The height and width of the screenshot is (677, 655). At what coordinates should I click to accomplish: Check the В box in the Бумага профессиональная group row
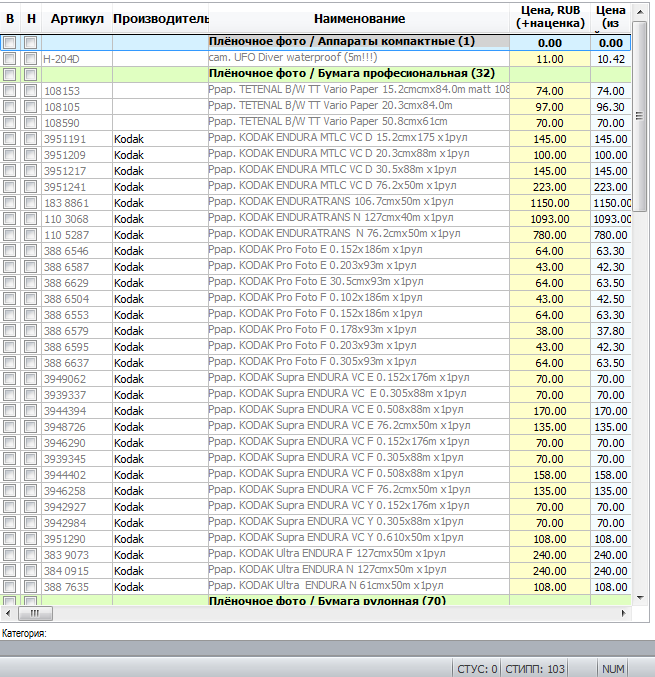click(x=9, y=74)
